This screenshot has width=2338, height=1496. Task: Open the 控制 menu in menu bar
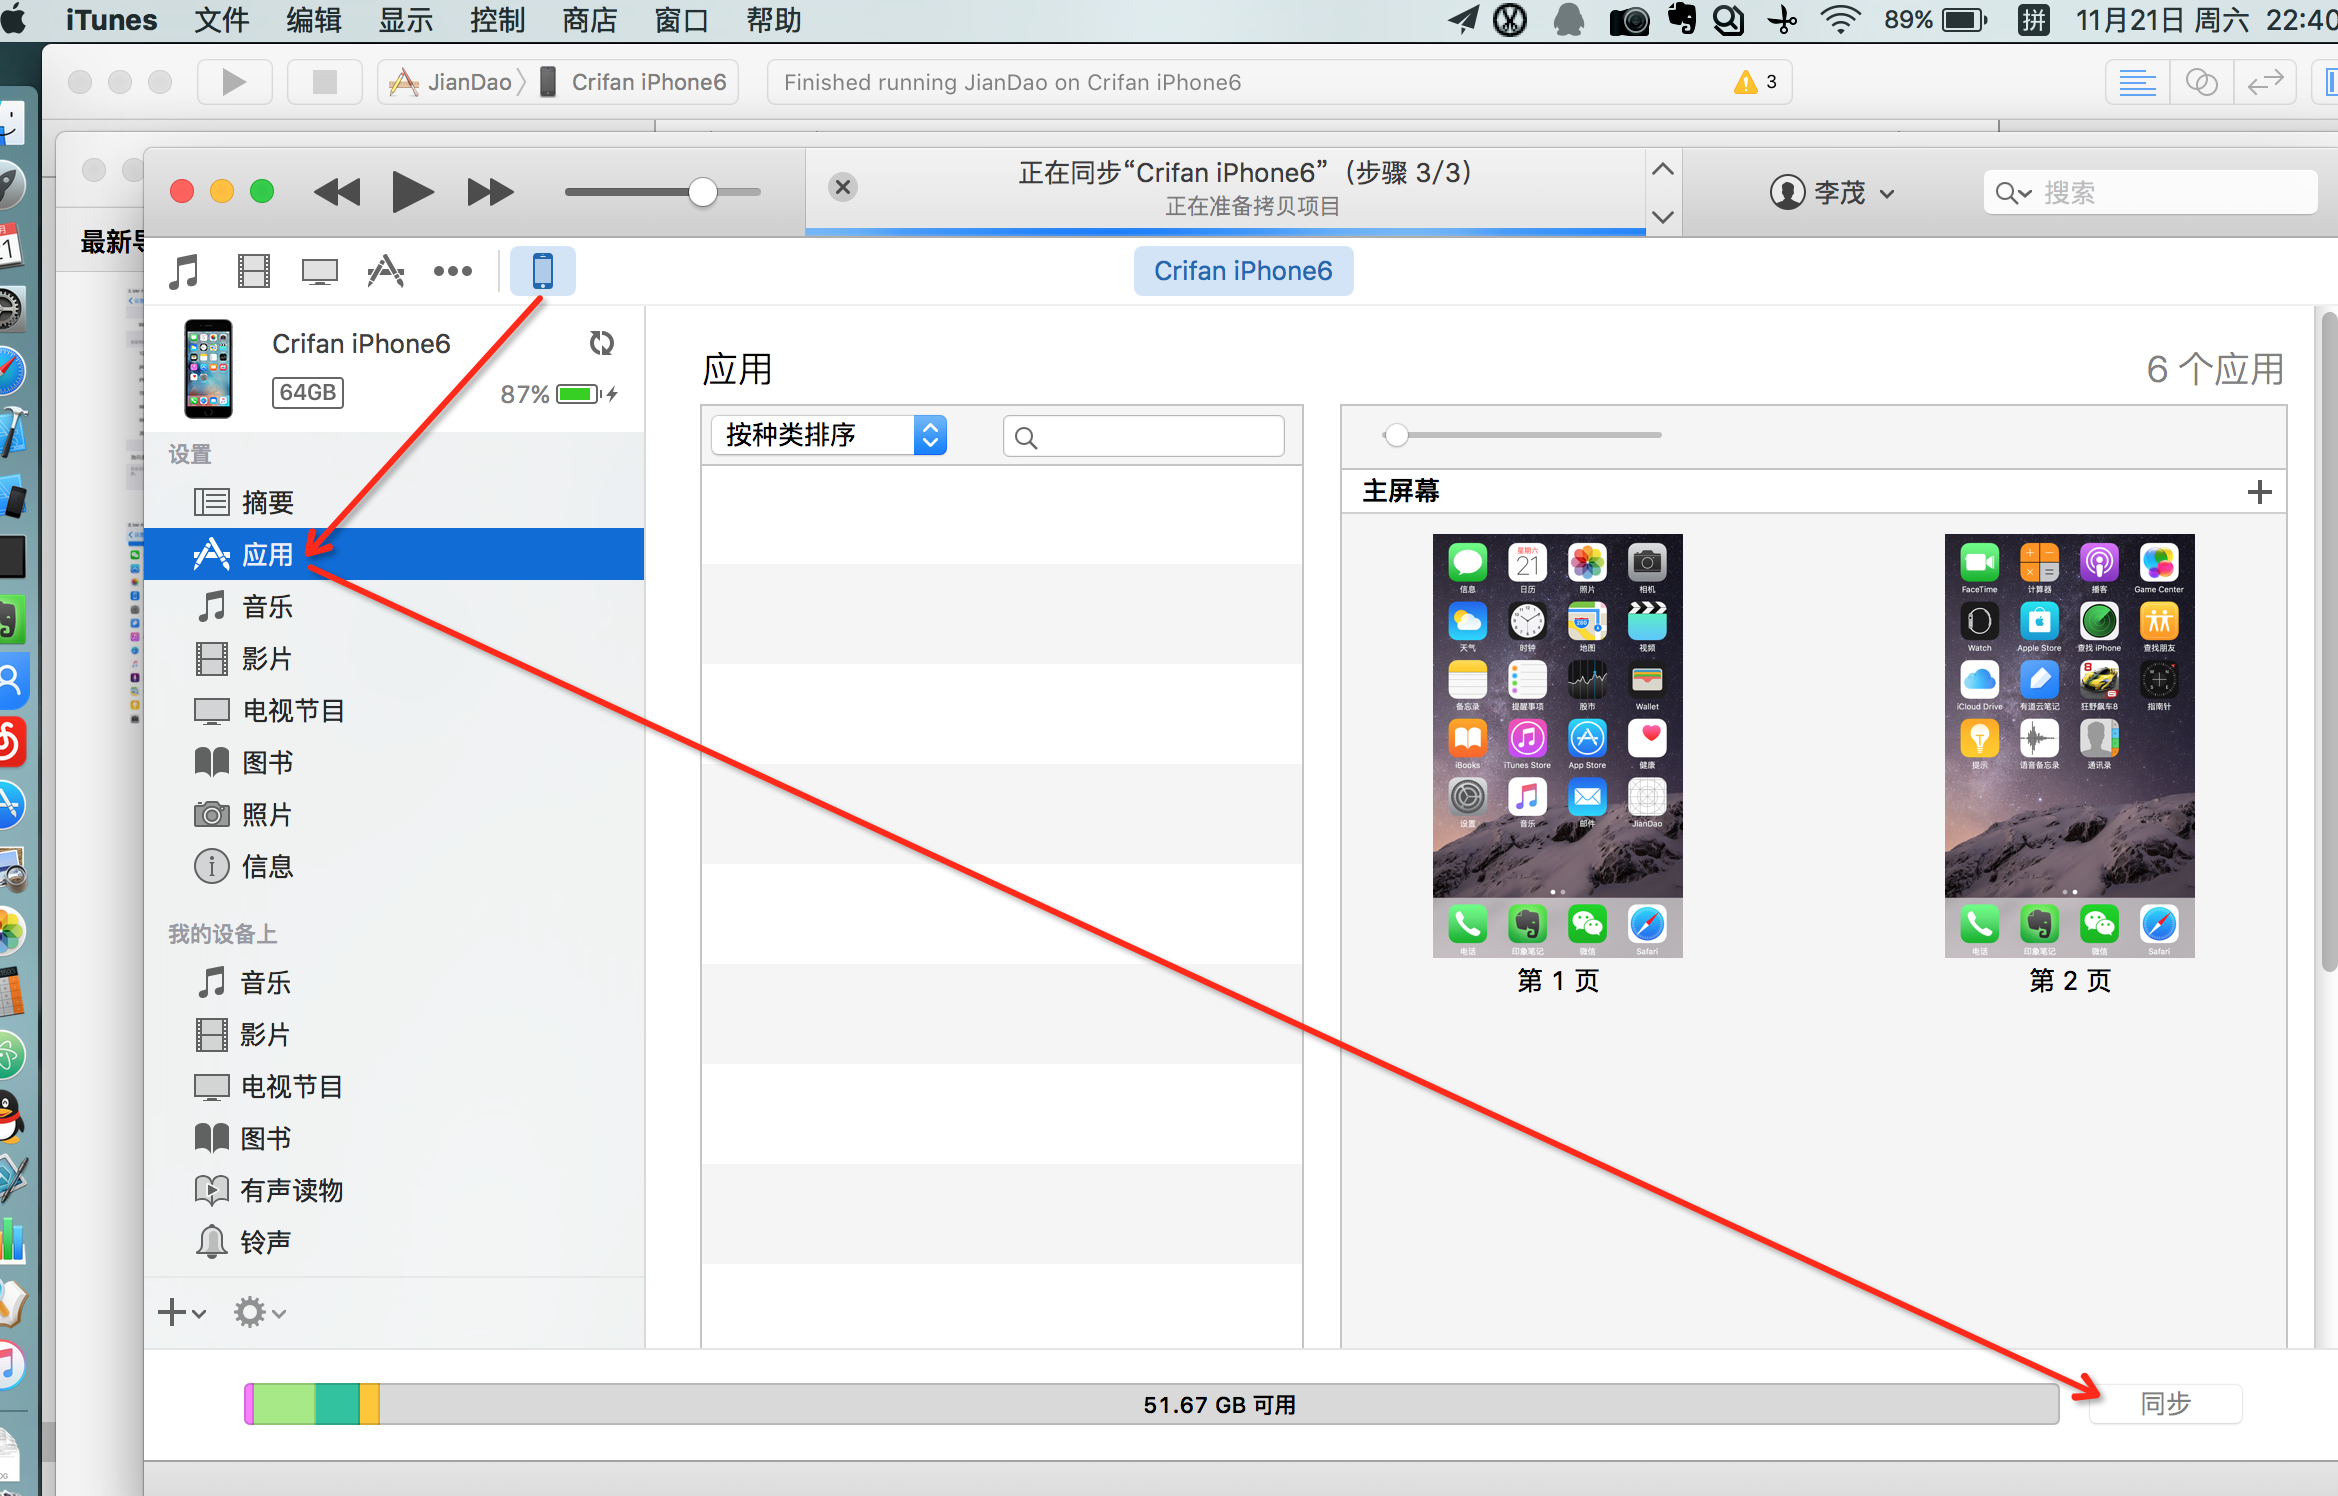pyautogui.click(x=497, y=20)
